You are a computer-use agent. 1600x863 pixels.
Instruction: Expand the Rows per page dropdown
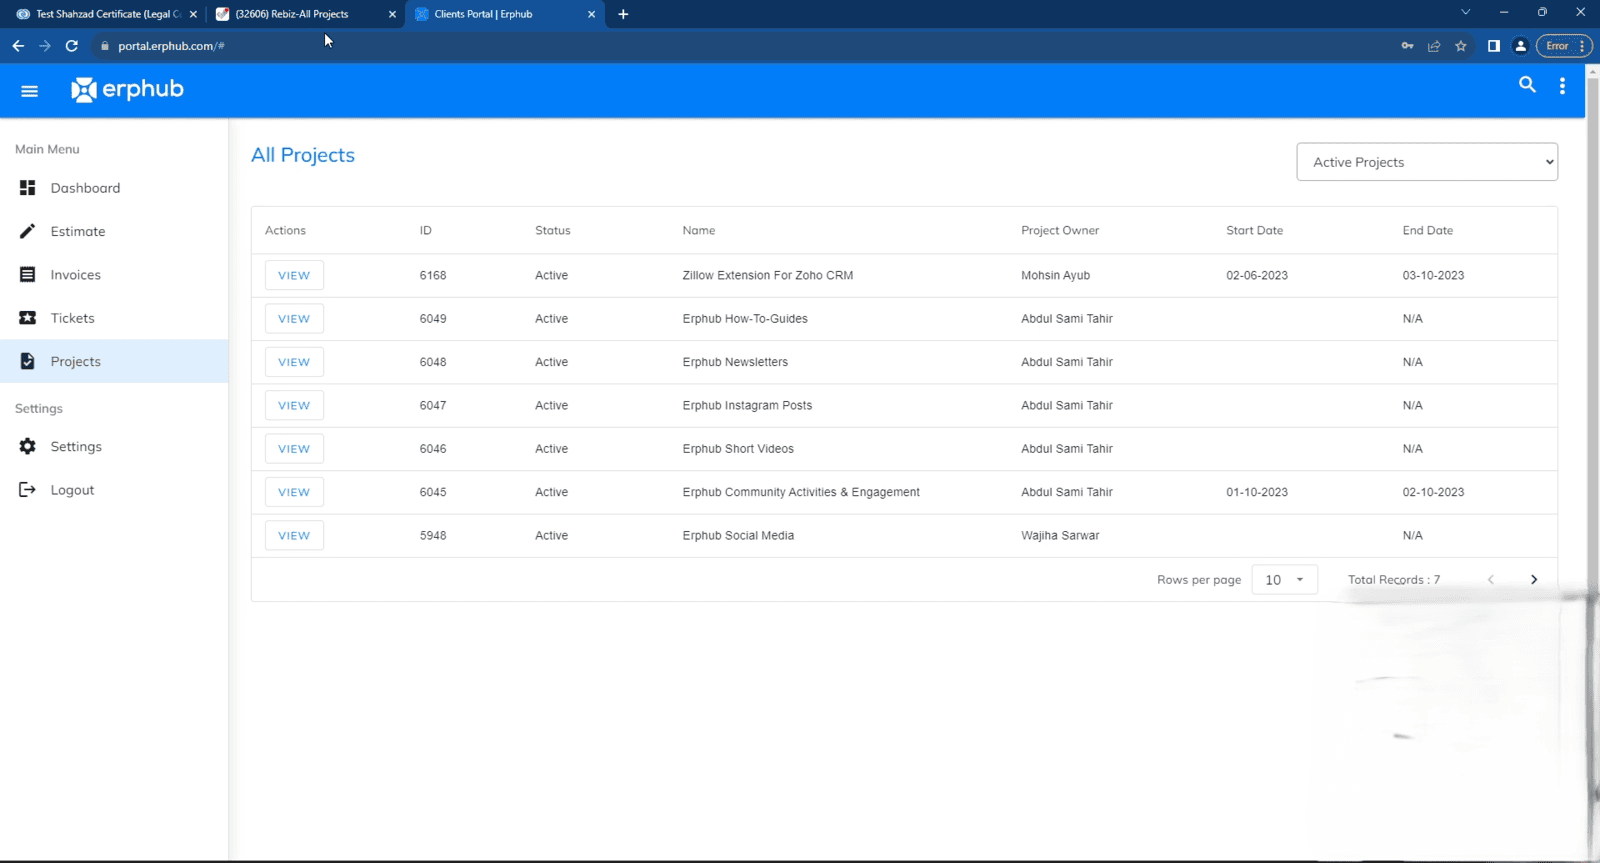pos(1284,580)
